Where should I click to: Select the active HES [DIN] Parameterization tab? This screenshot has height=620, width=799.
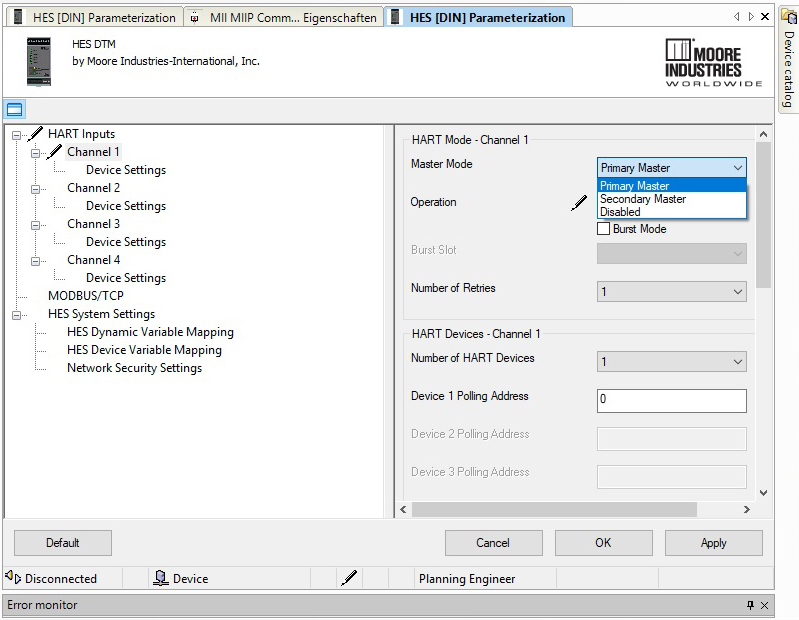(x=478, y=17)
